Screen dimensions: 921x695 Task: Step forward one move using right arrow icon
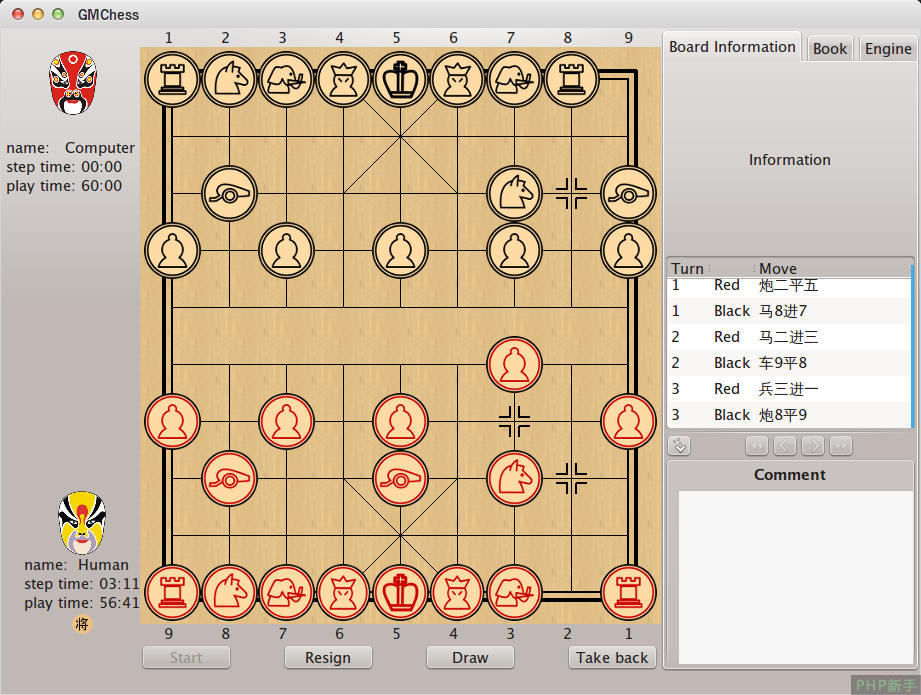point(812,446)
